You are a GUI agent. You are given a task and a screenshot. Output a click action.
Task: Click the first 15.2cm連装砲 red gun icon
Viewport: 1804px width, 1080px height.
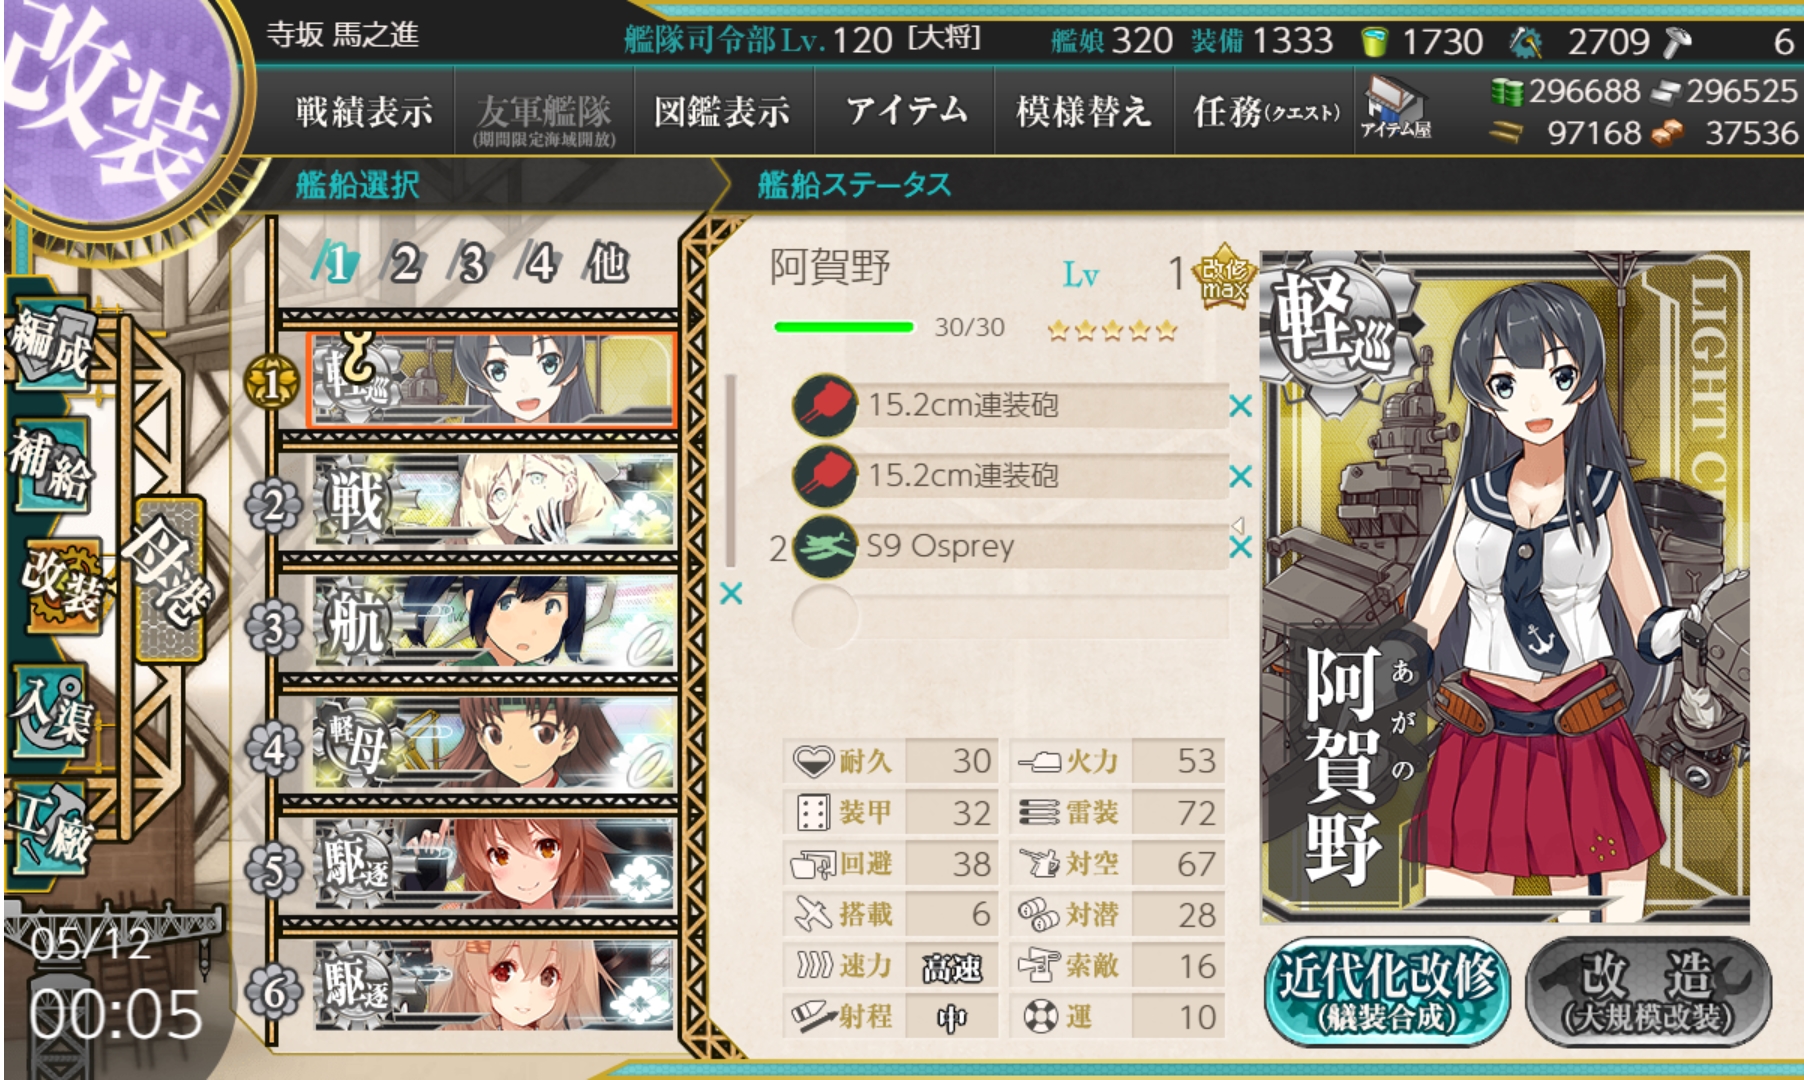click(825, 405)
